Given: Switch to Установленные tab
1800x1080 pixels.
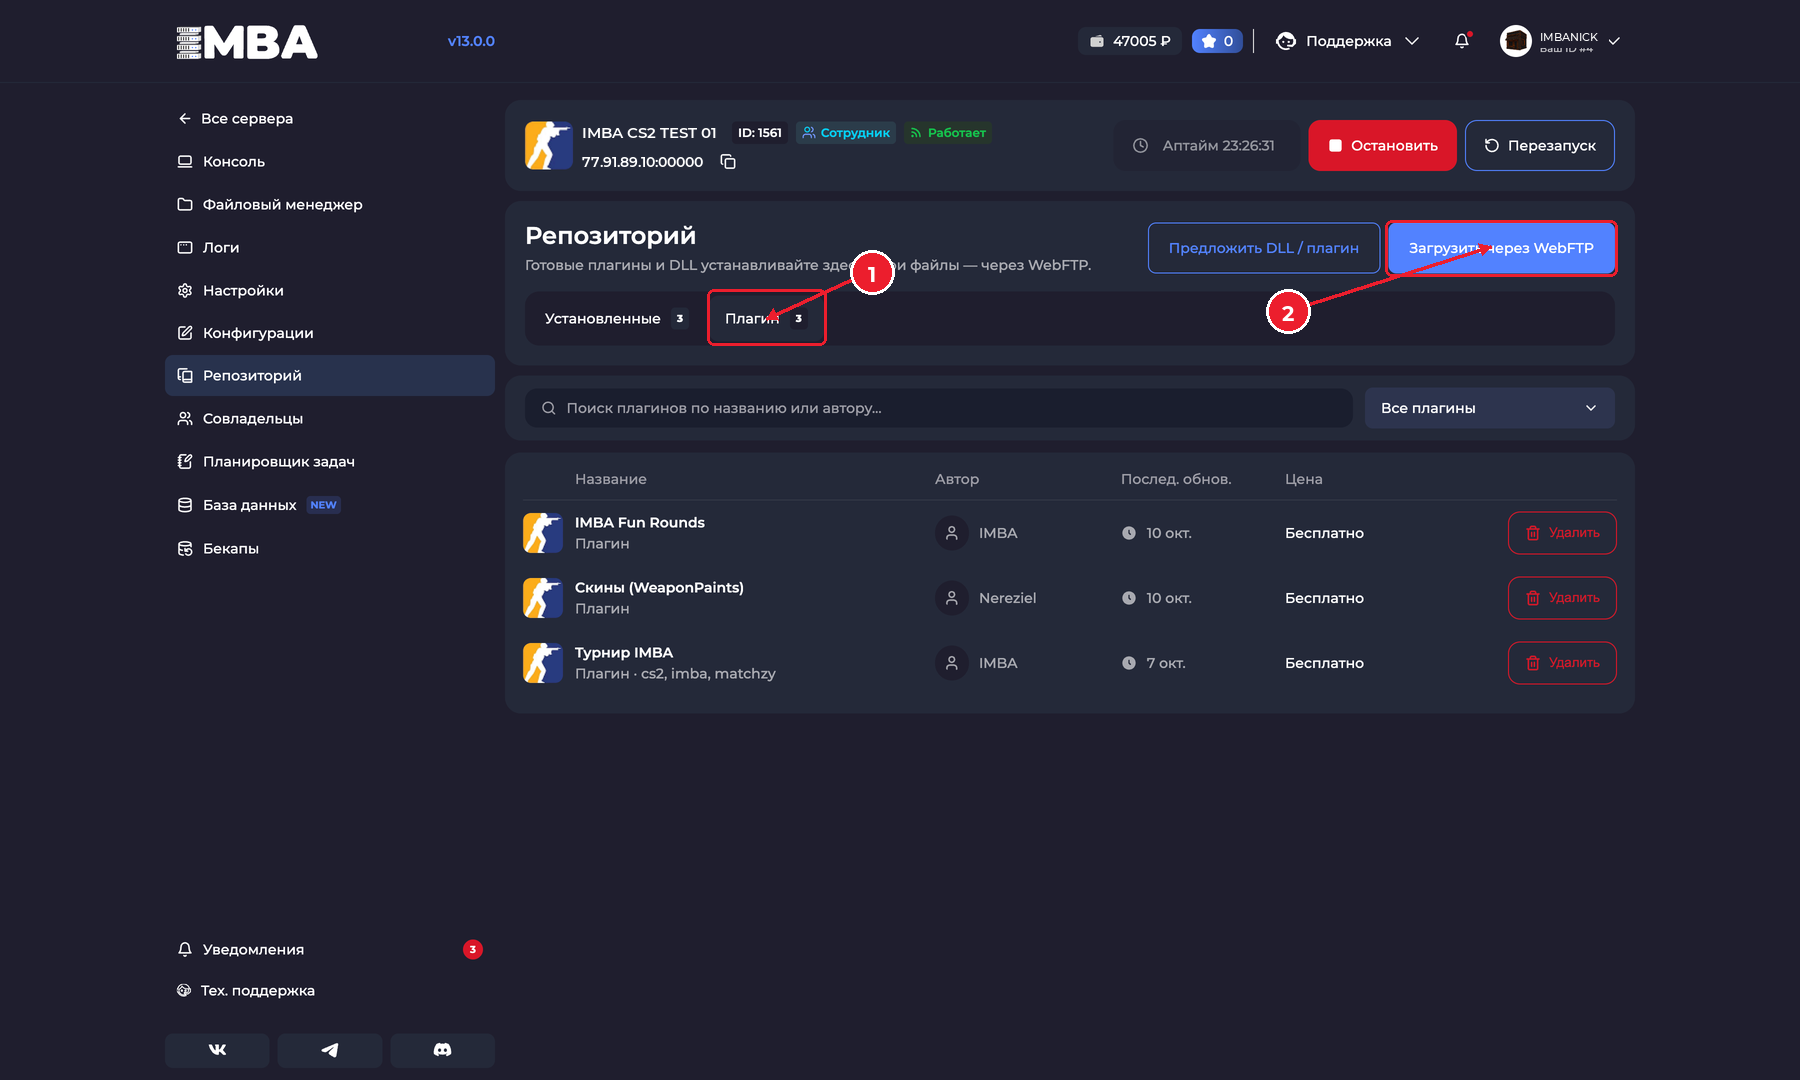Looking at the screenshot, I should (x=615, y=318).
